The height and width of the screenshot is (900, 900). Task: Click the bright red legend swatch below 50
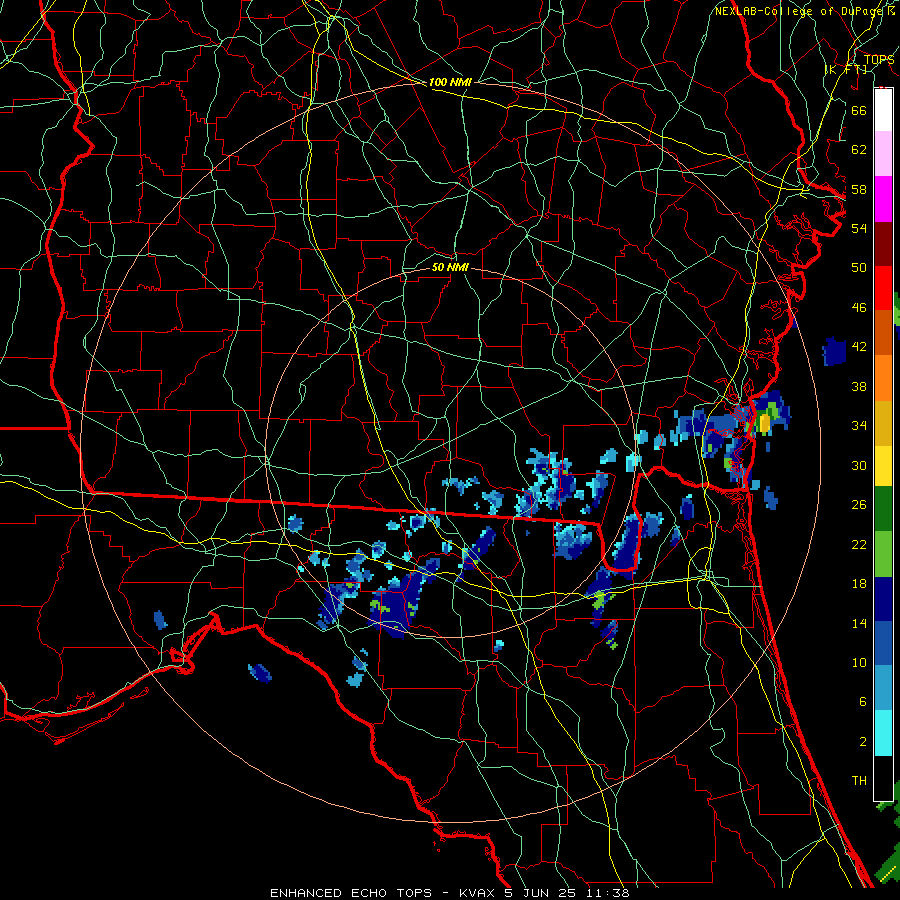click(x=883, y=288)
